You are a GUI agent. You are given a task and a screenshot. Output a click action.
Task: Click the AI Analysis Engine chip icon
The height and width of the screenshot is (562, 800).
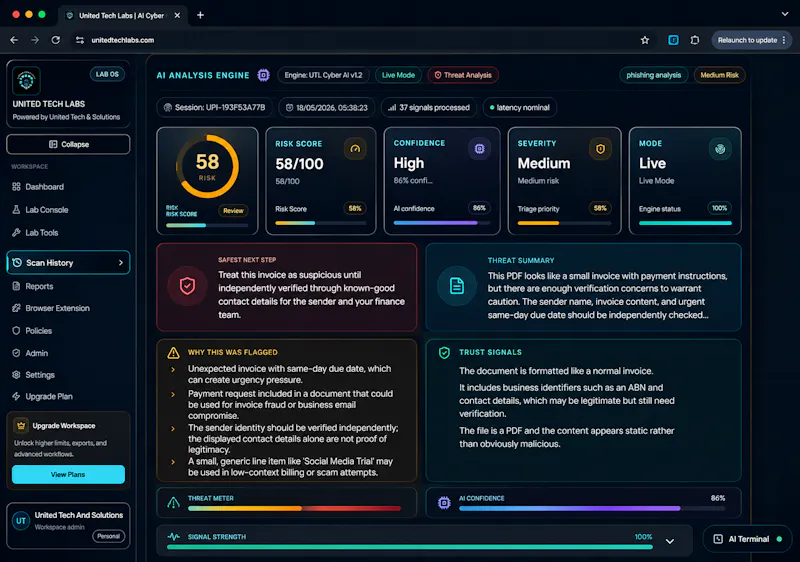pyautogui.click(x=263, y=75)
